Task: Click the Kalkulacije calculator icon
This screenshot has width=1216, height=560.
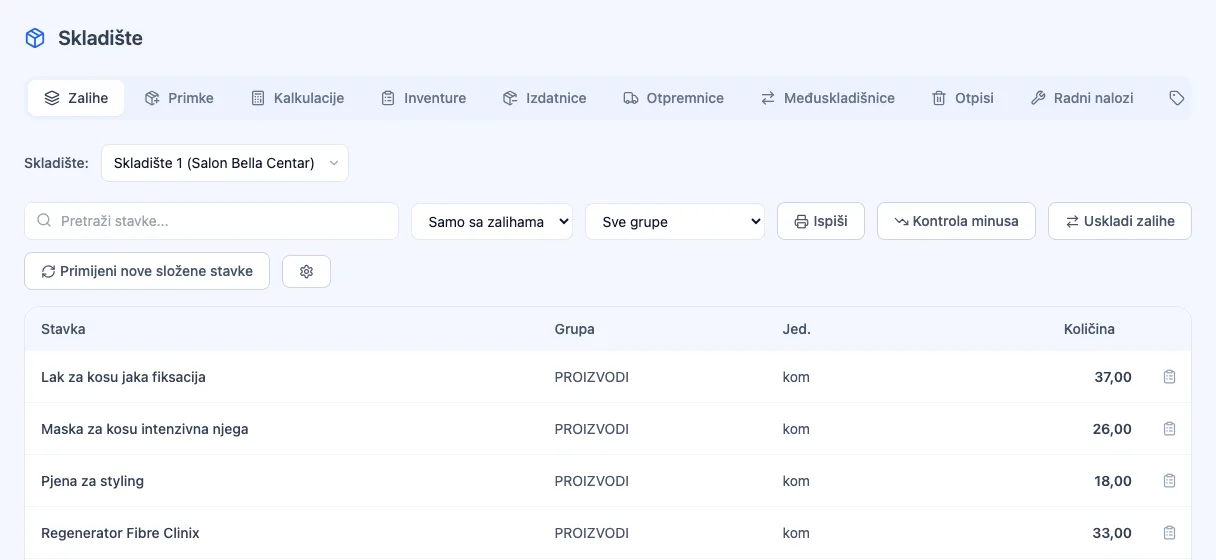Action: [x=257, y=98]
